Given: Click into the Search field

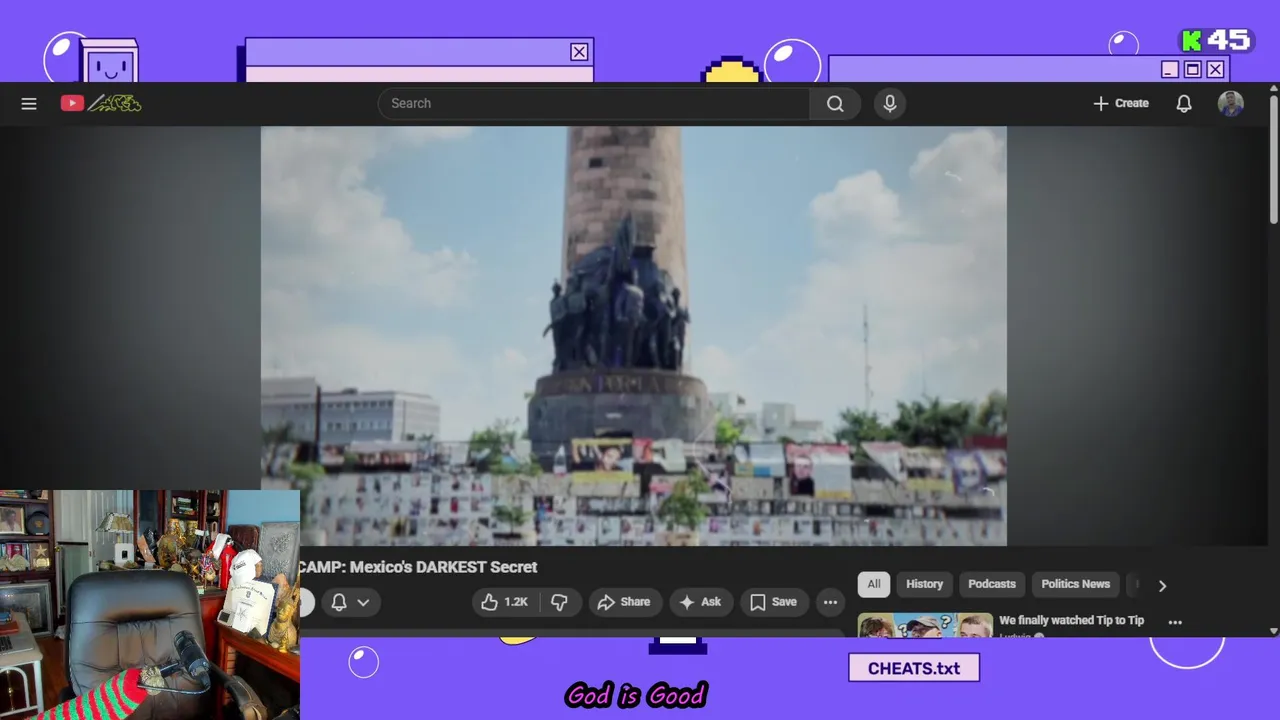Looking at the screenshot, I should click(x=594, y=103).
